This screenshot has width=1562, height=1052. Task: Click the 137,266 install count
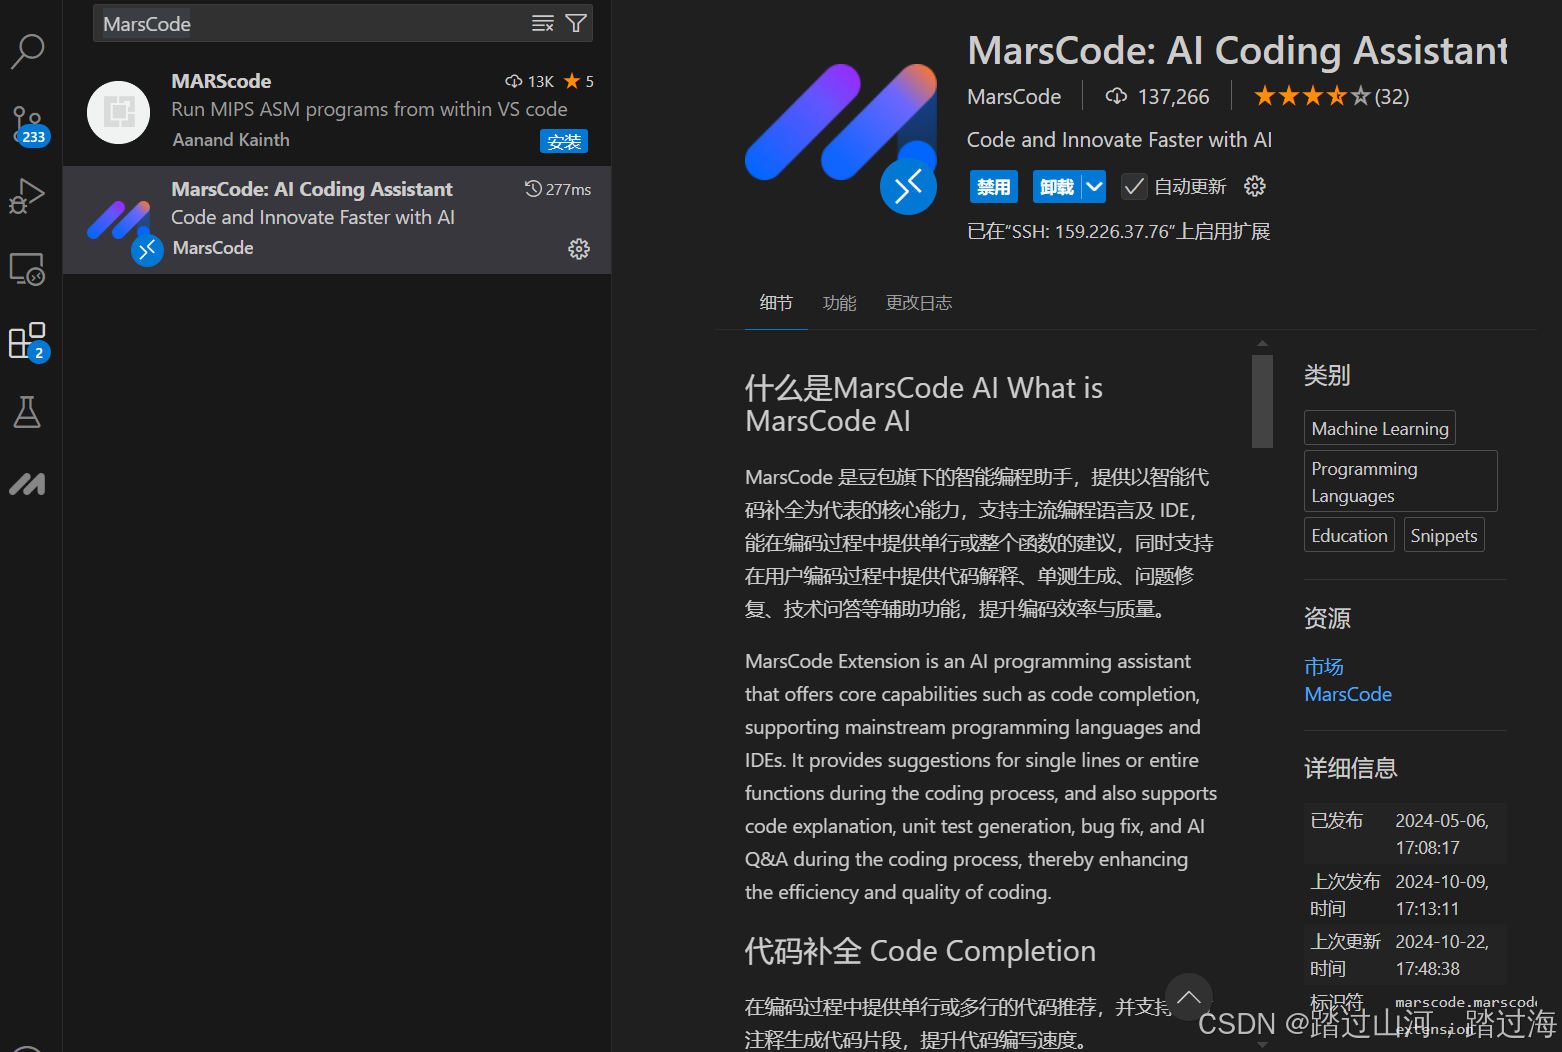coord(1157,96)
